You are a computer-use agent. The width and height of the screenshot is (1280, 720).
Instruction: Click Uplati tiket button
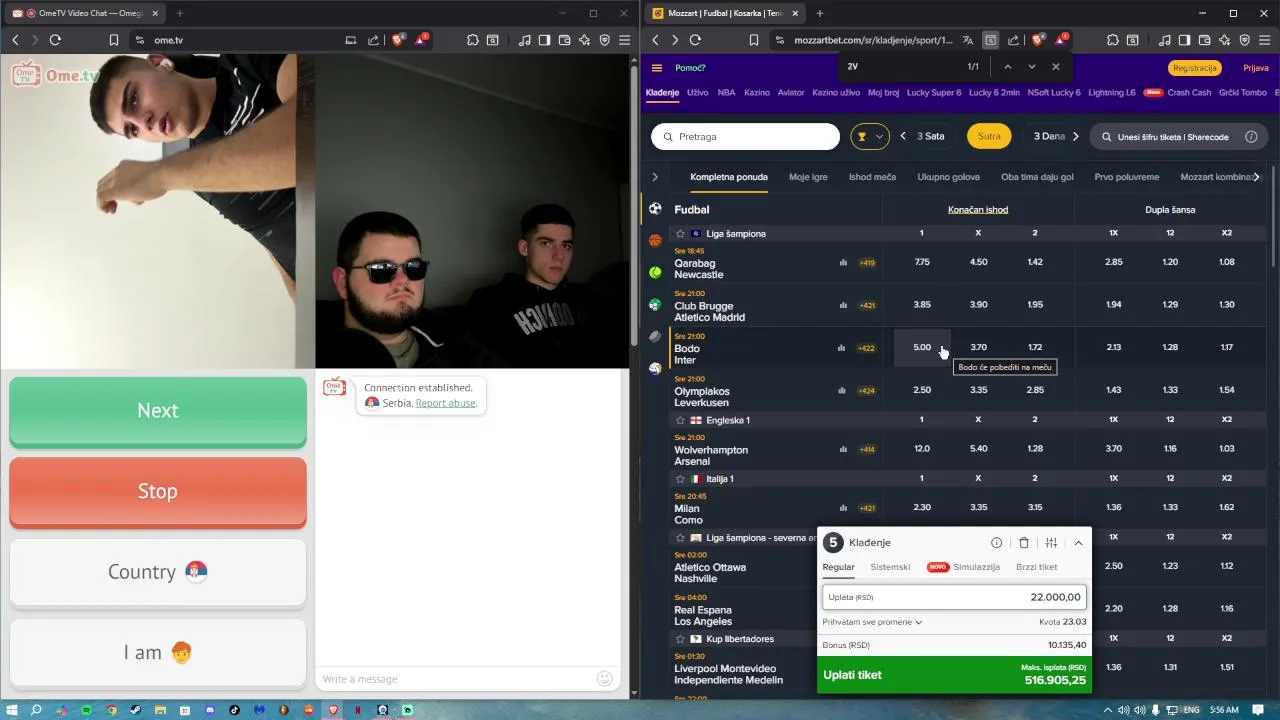(954, 675)
